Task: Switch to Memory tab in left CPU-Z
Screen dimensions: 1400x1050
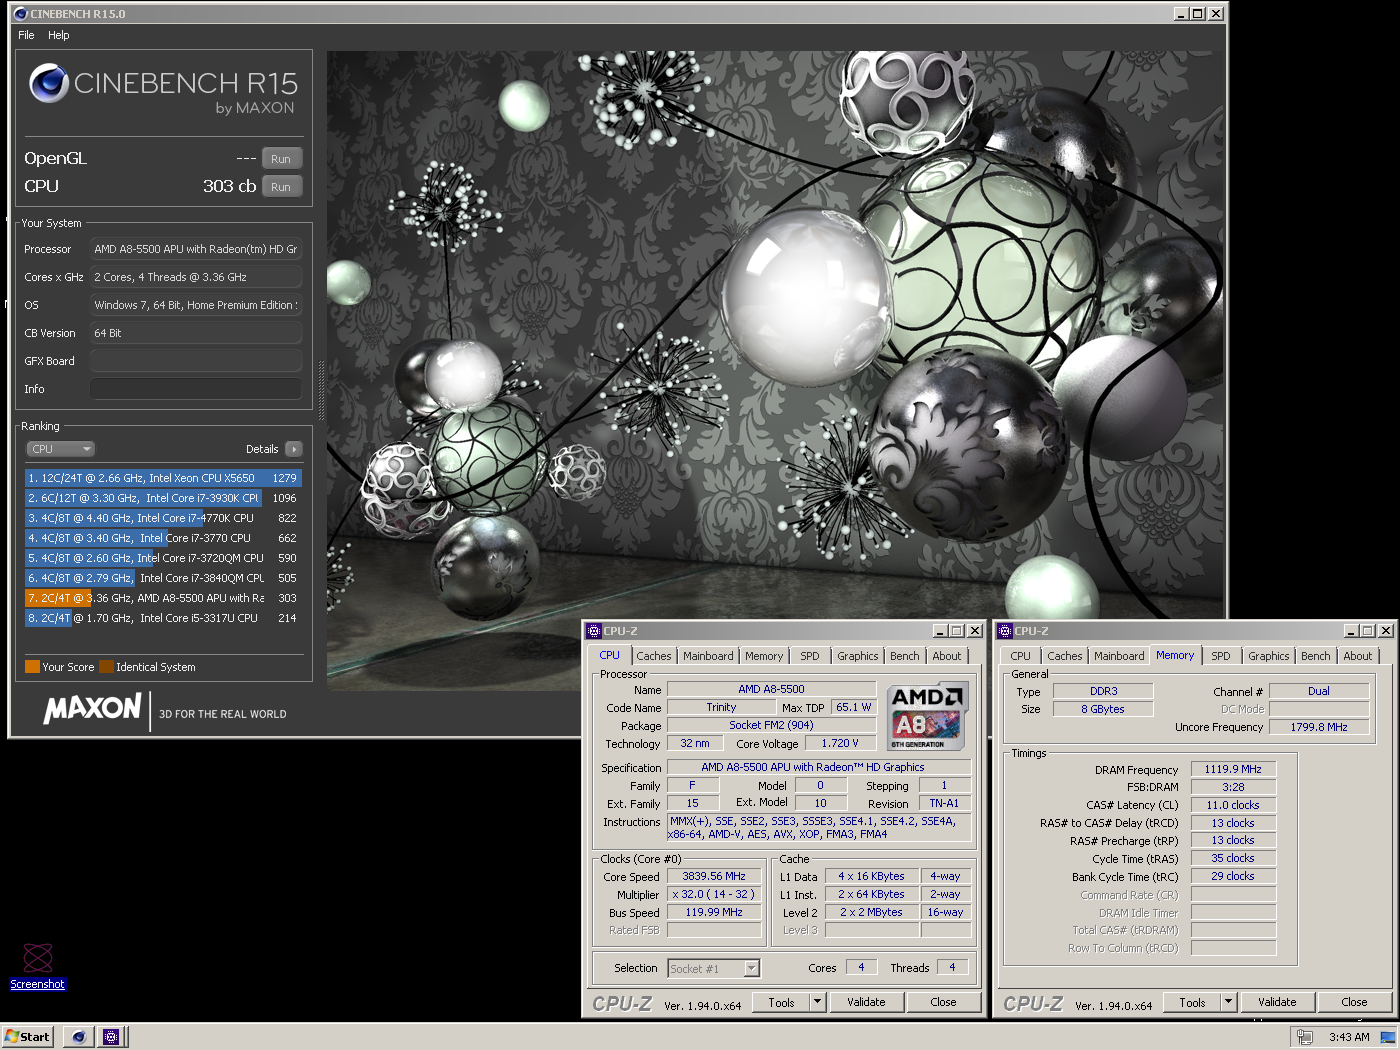Action: pyautogui.click(x=764, y=656)
